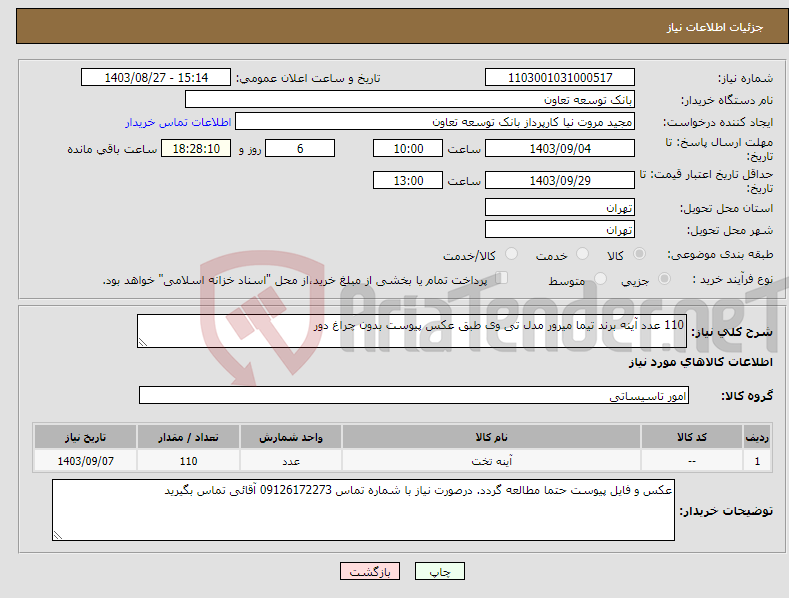Click the آینه تخت item name cell
This screenshot has height=598, width=789.
point(491,461)
